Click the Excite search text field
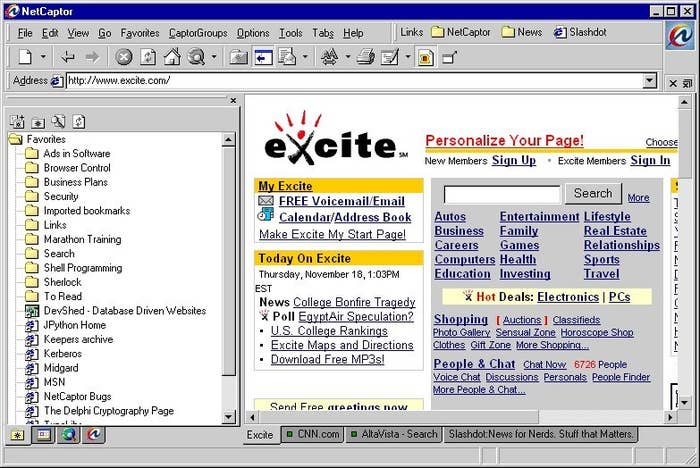700x468 pixels. 502,195
